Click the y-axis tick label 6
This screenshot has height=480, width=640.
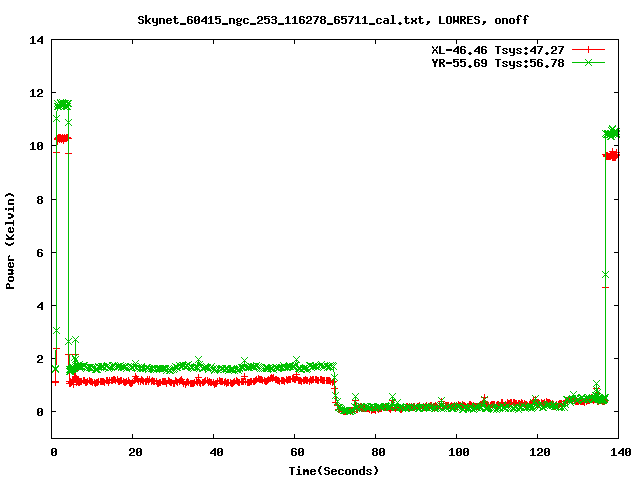pos(40,253)
